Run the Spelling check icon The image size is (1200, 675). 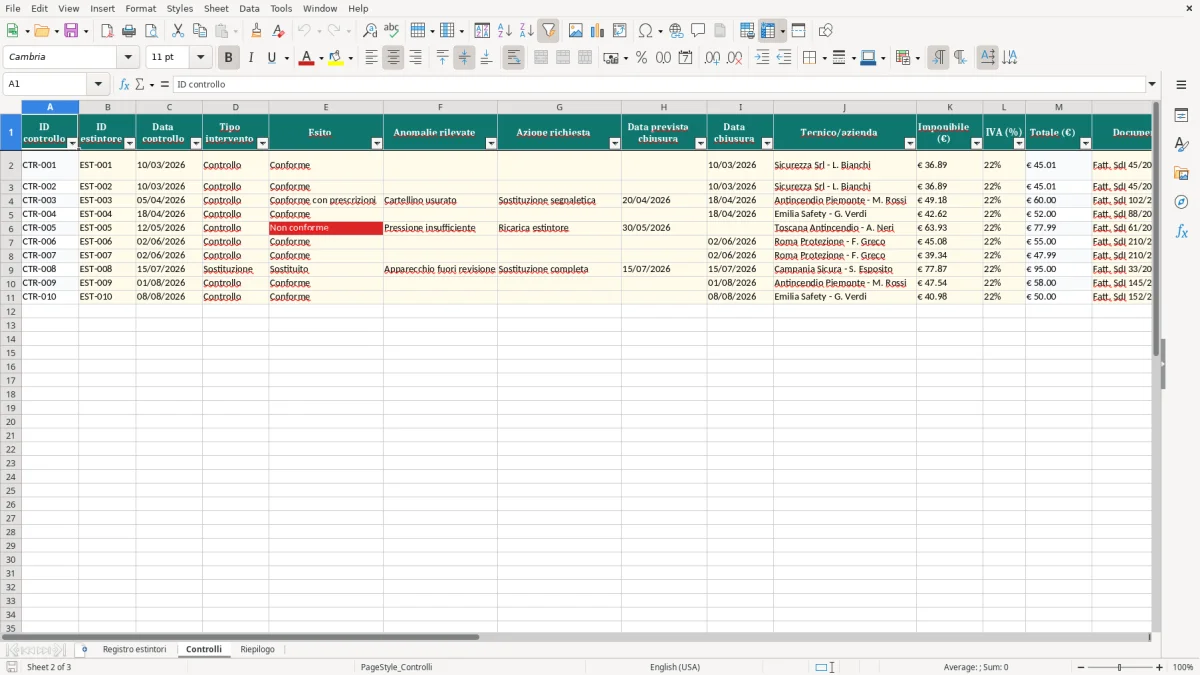(392, 31)
